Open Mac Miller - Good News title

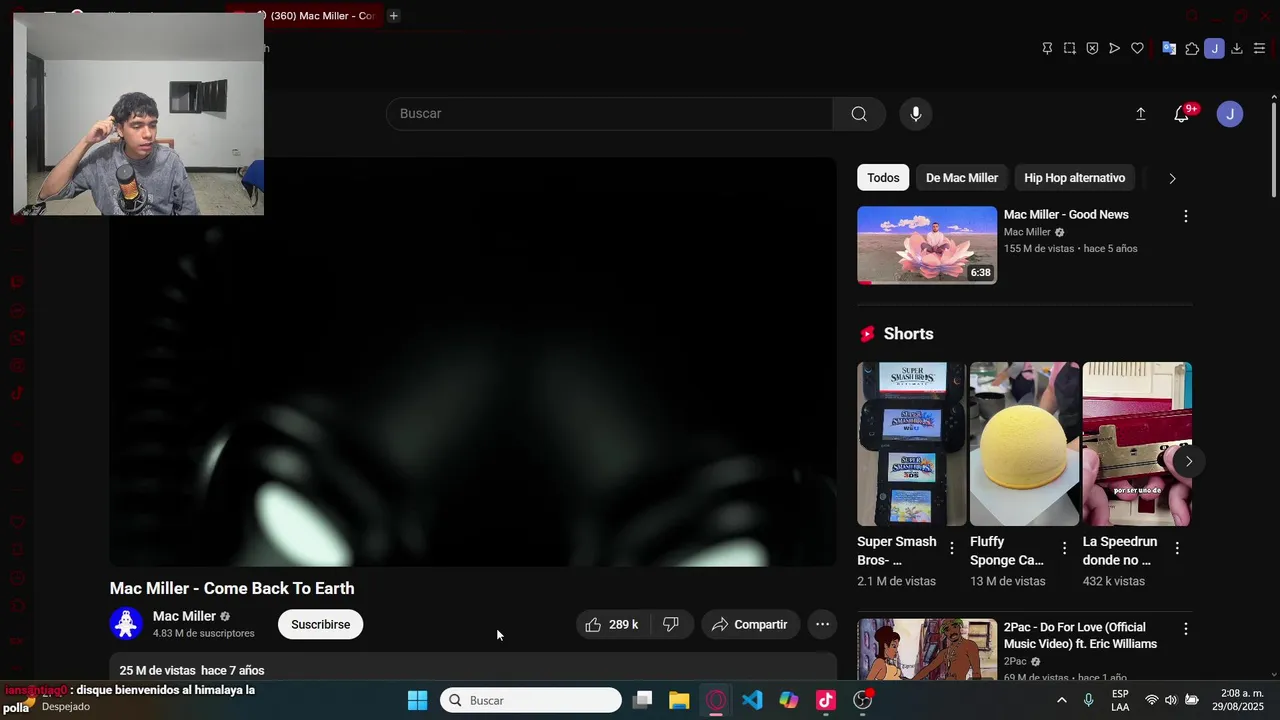(1066, 215)
